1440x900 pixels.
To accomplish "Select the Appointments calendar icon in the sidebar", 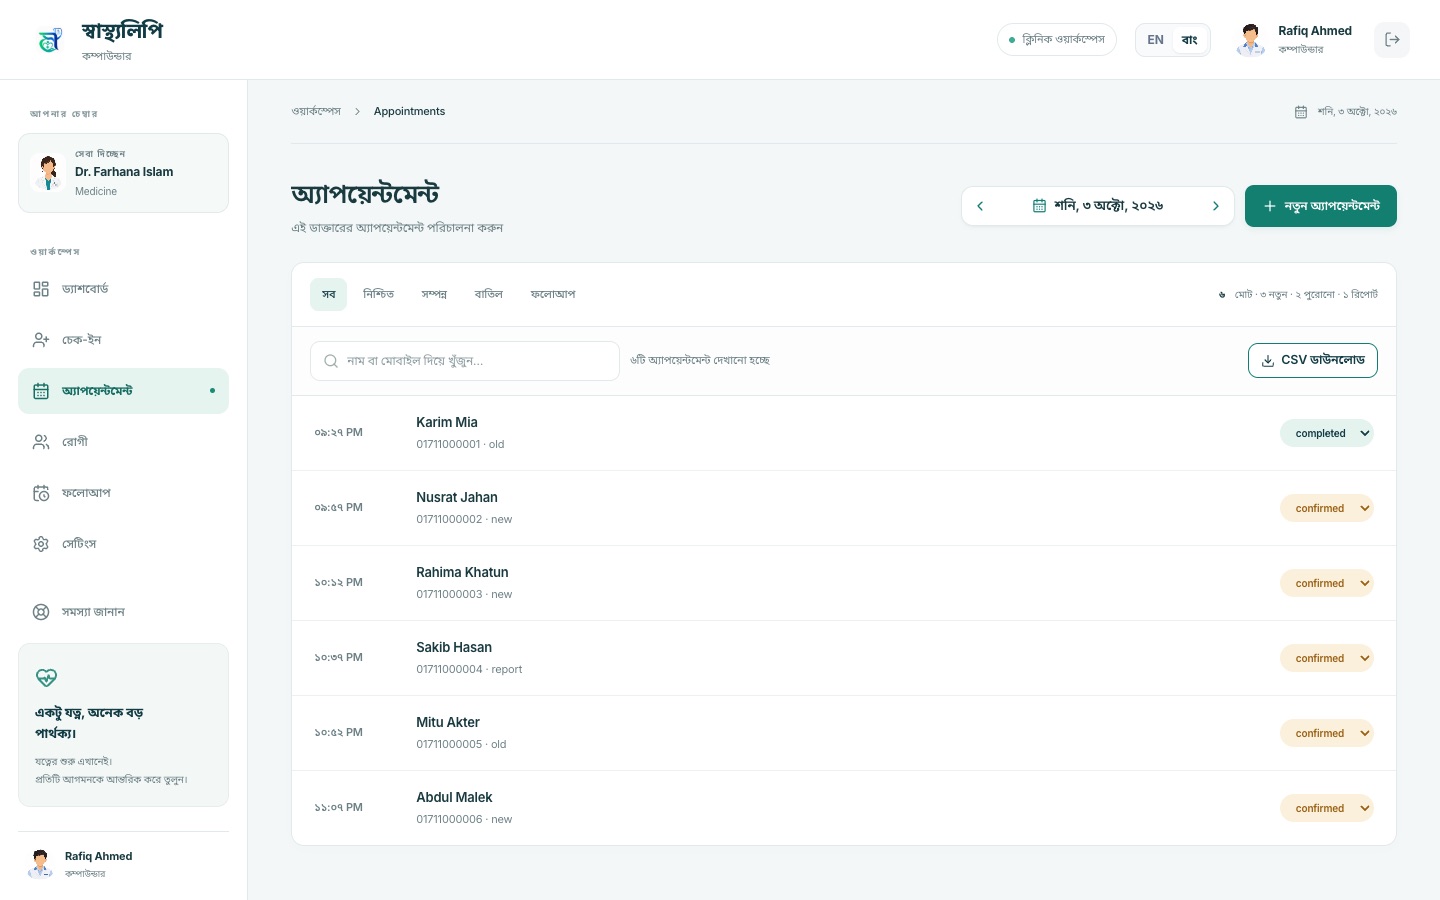I will 41,391.
